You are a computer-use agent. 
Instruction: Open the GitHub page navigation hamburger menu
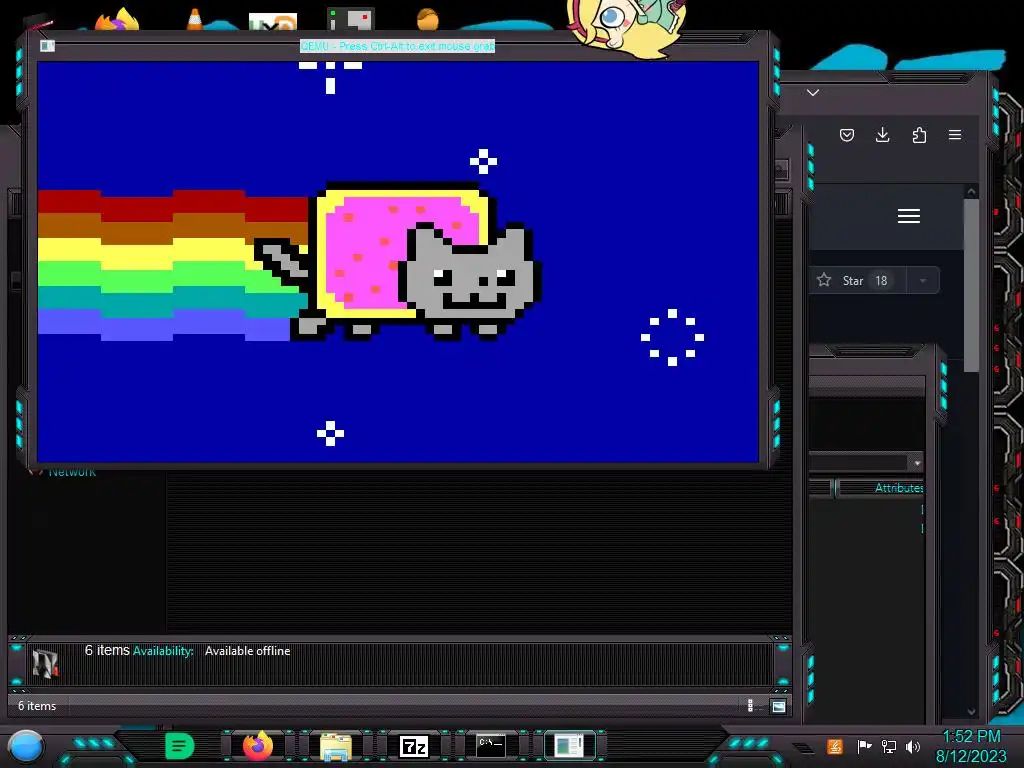[x=908, y=216]
